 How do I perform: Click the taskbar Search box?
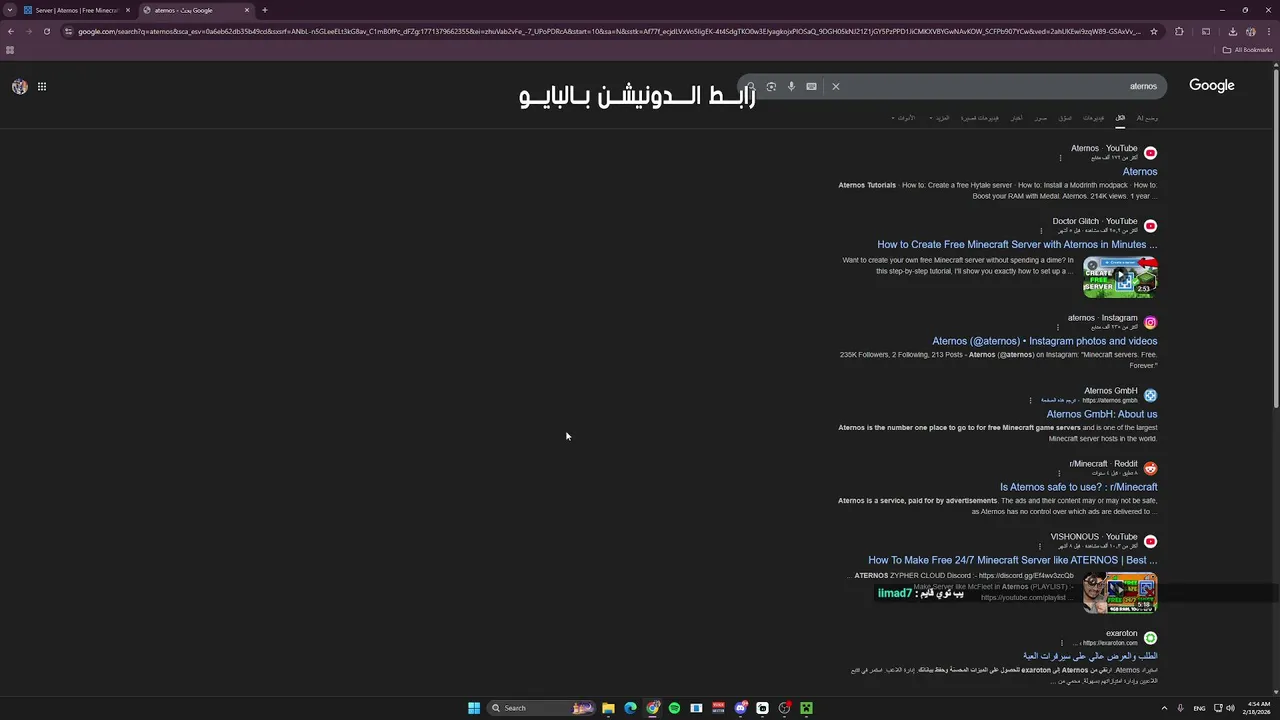pos(541,708)
